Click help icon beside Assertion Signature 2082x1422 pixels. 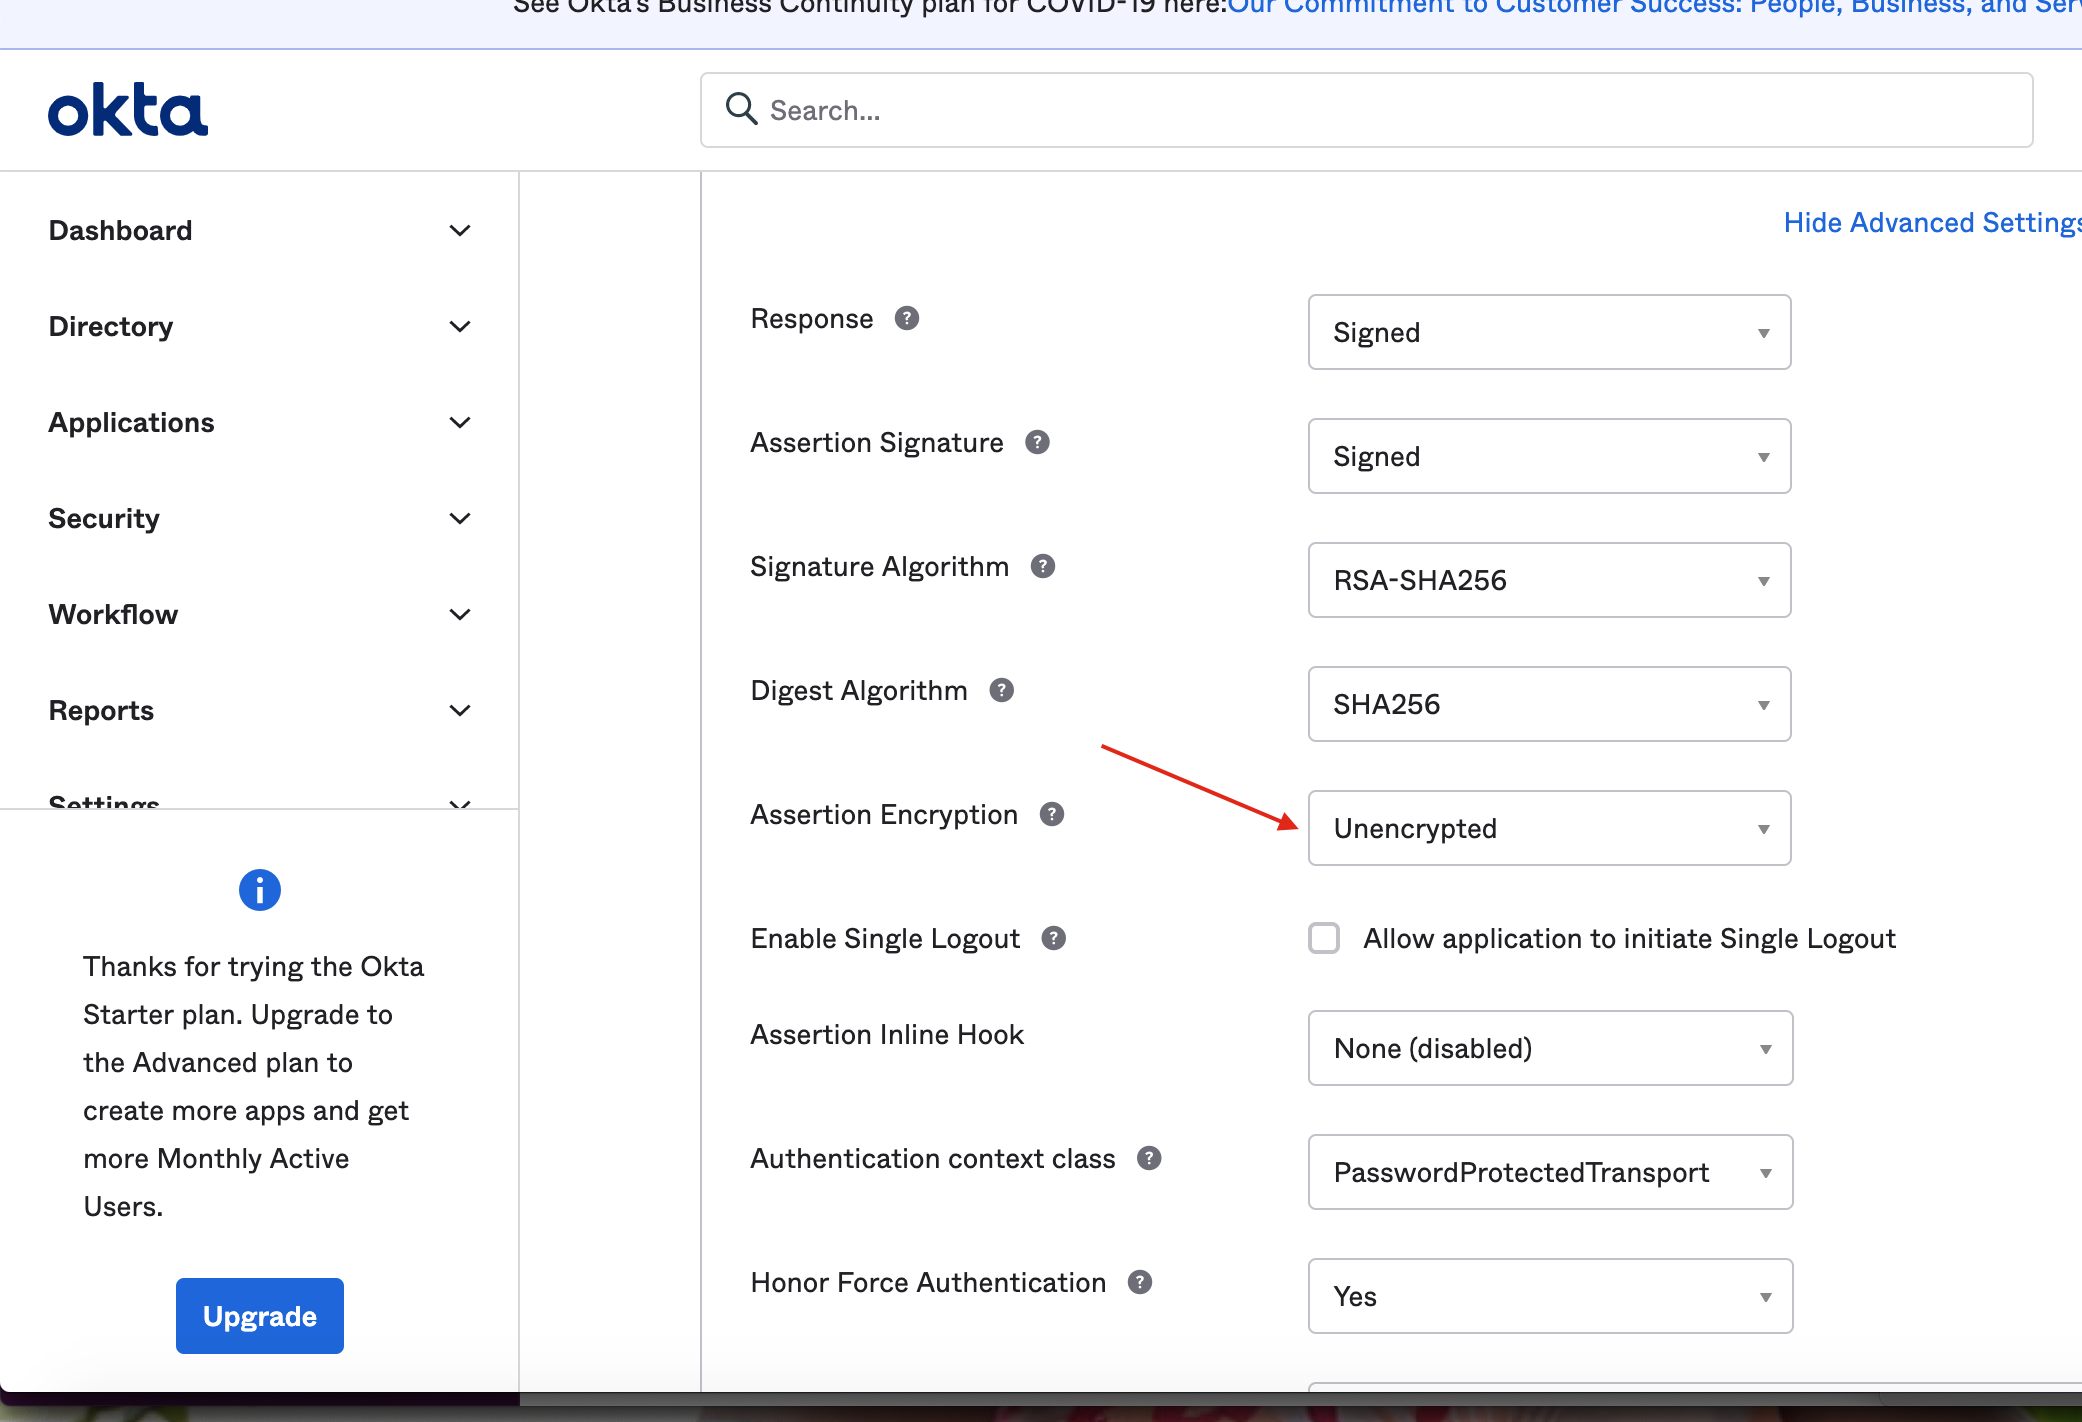[1037, 442]
